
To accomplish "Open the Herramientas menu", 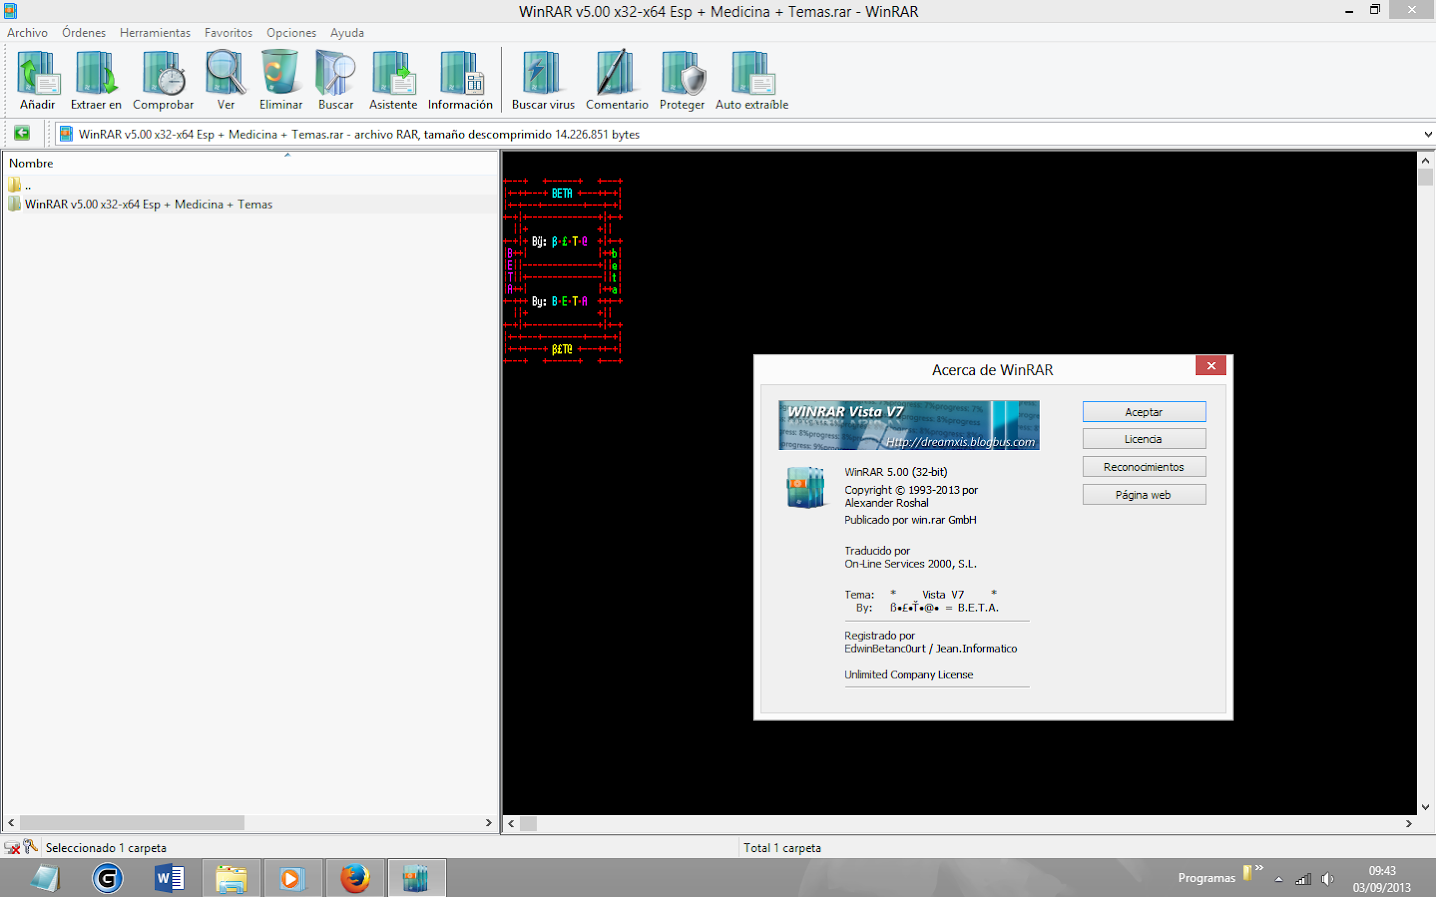I will pos(155,33).
